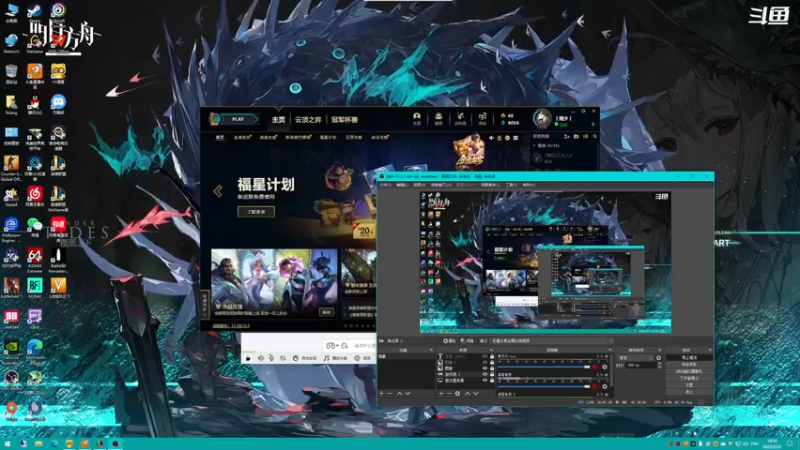Image resolution: width=800 pixels, height=450 pixels.
Task: Switch to the 云顶之弈 tab
Action: point(308,119)
